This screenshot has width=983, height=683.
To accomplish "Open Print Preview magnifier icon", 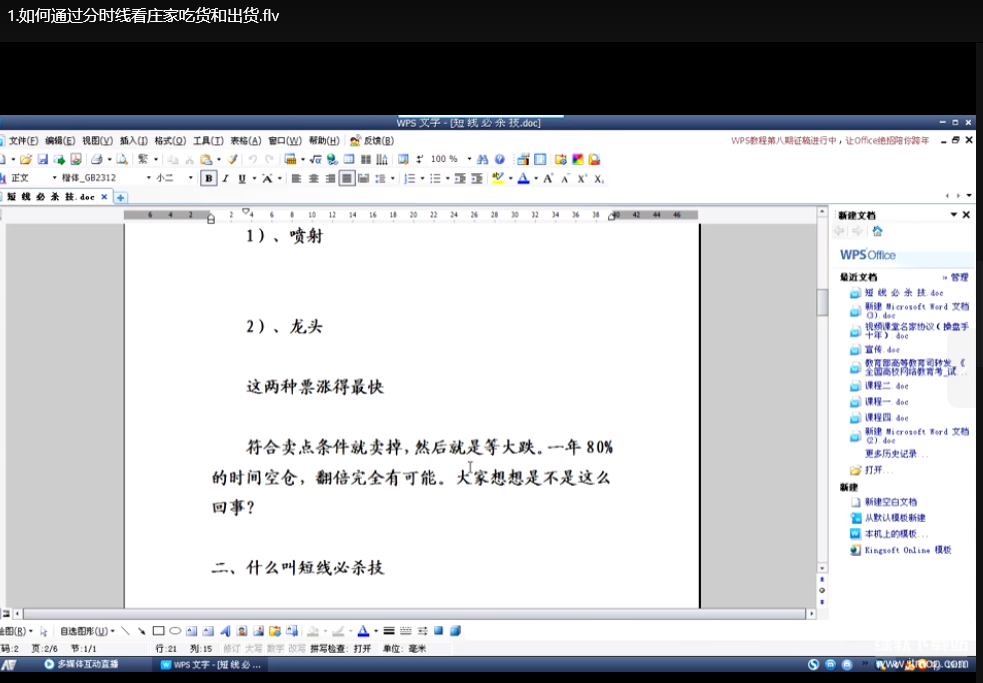I will tap(122, 159).
